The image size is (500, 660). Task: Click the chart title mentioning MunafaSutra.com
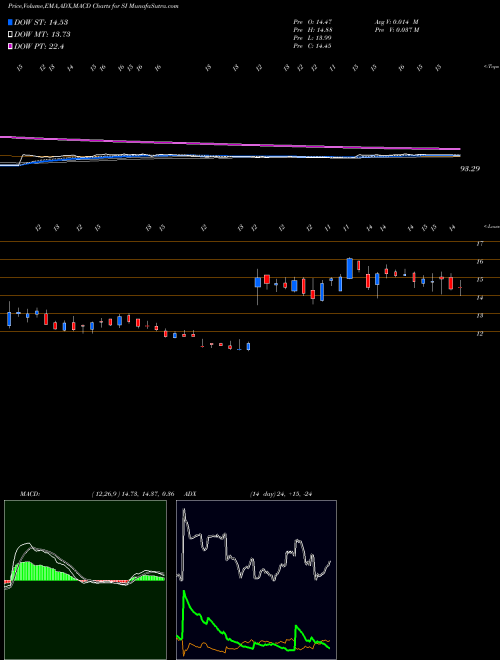click(93, 7)
